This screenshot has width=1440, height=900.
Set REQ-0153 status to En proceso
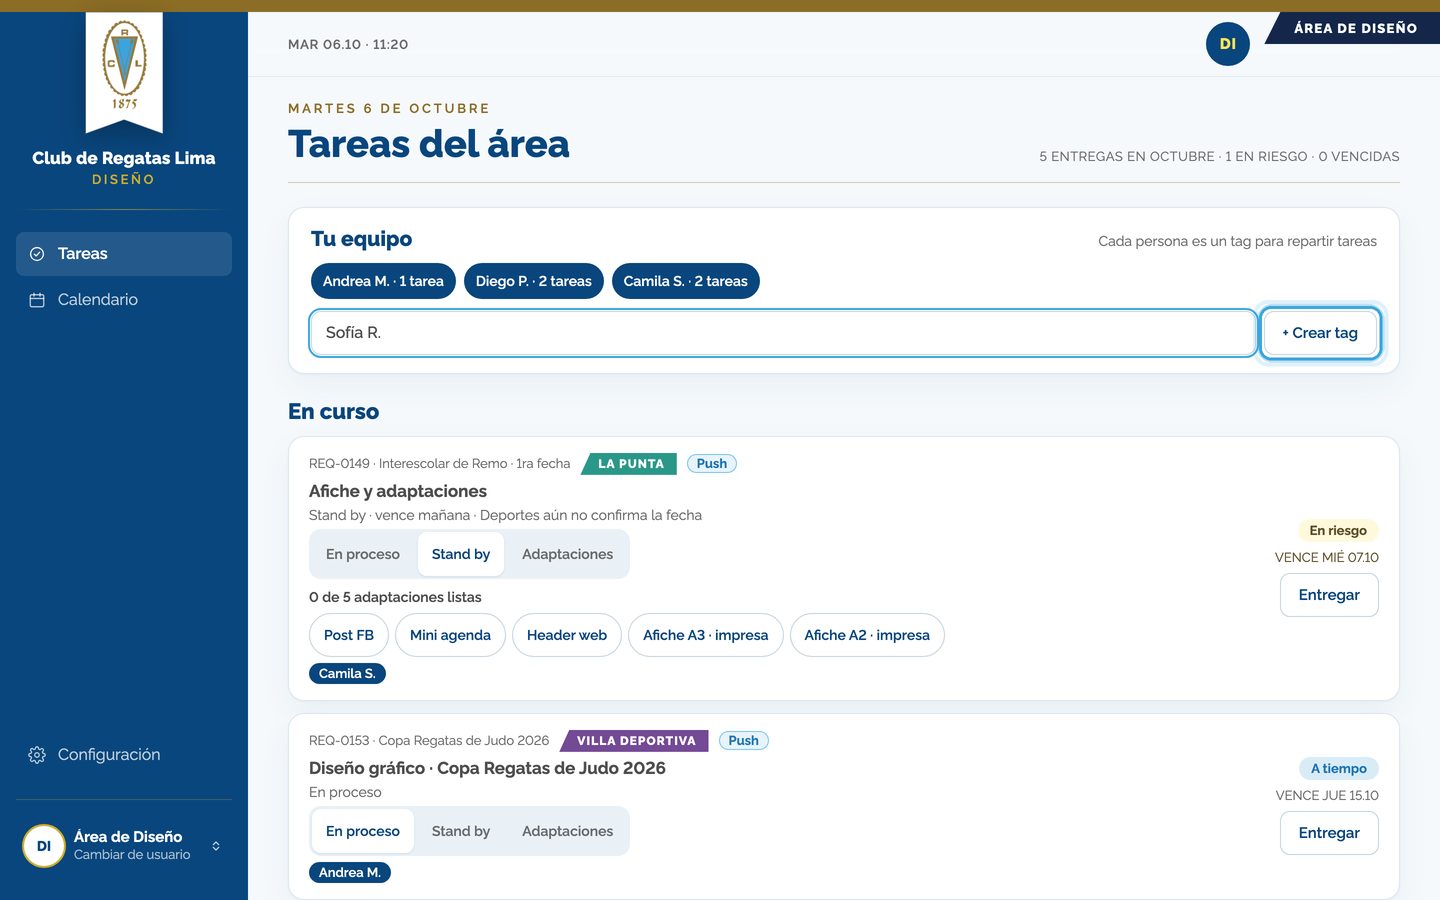tap(363, 831)
